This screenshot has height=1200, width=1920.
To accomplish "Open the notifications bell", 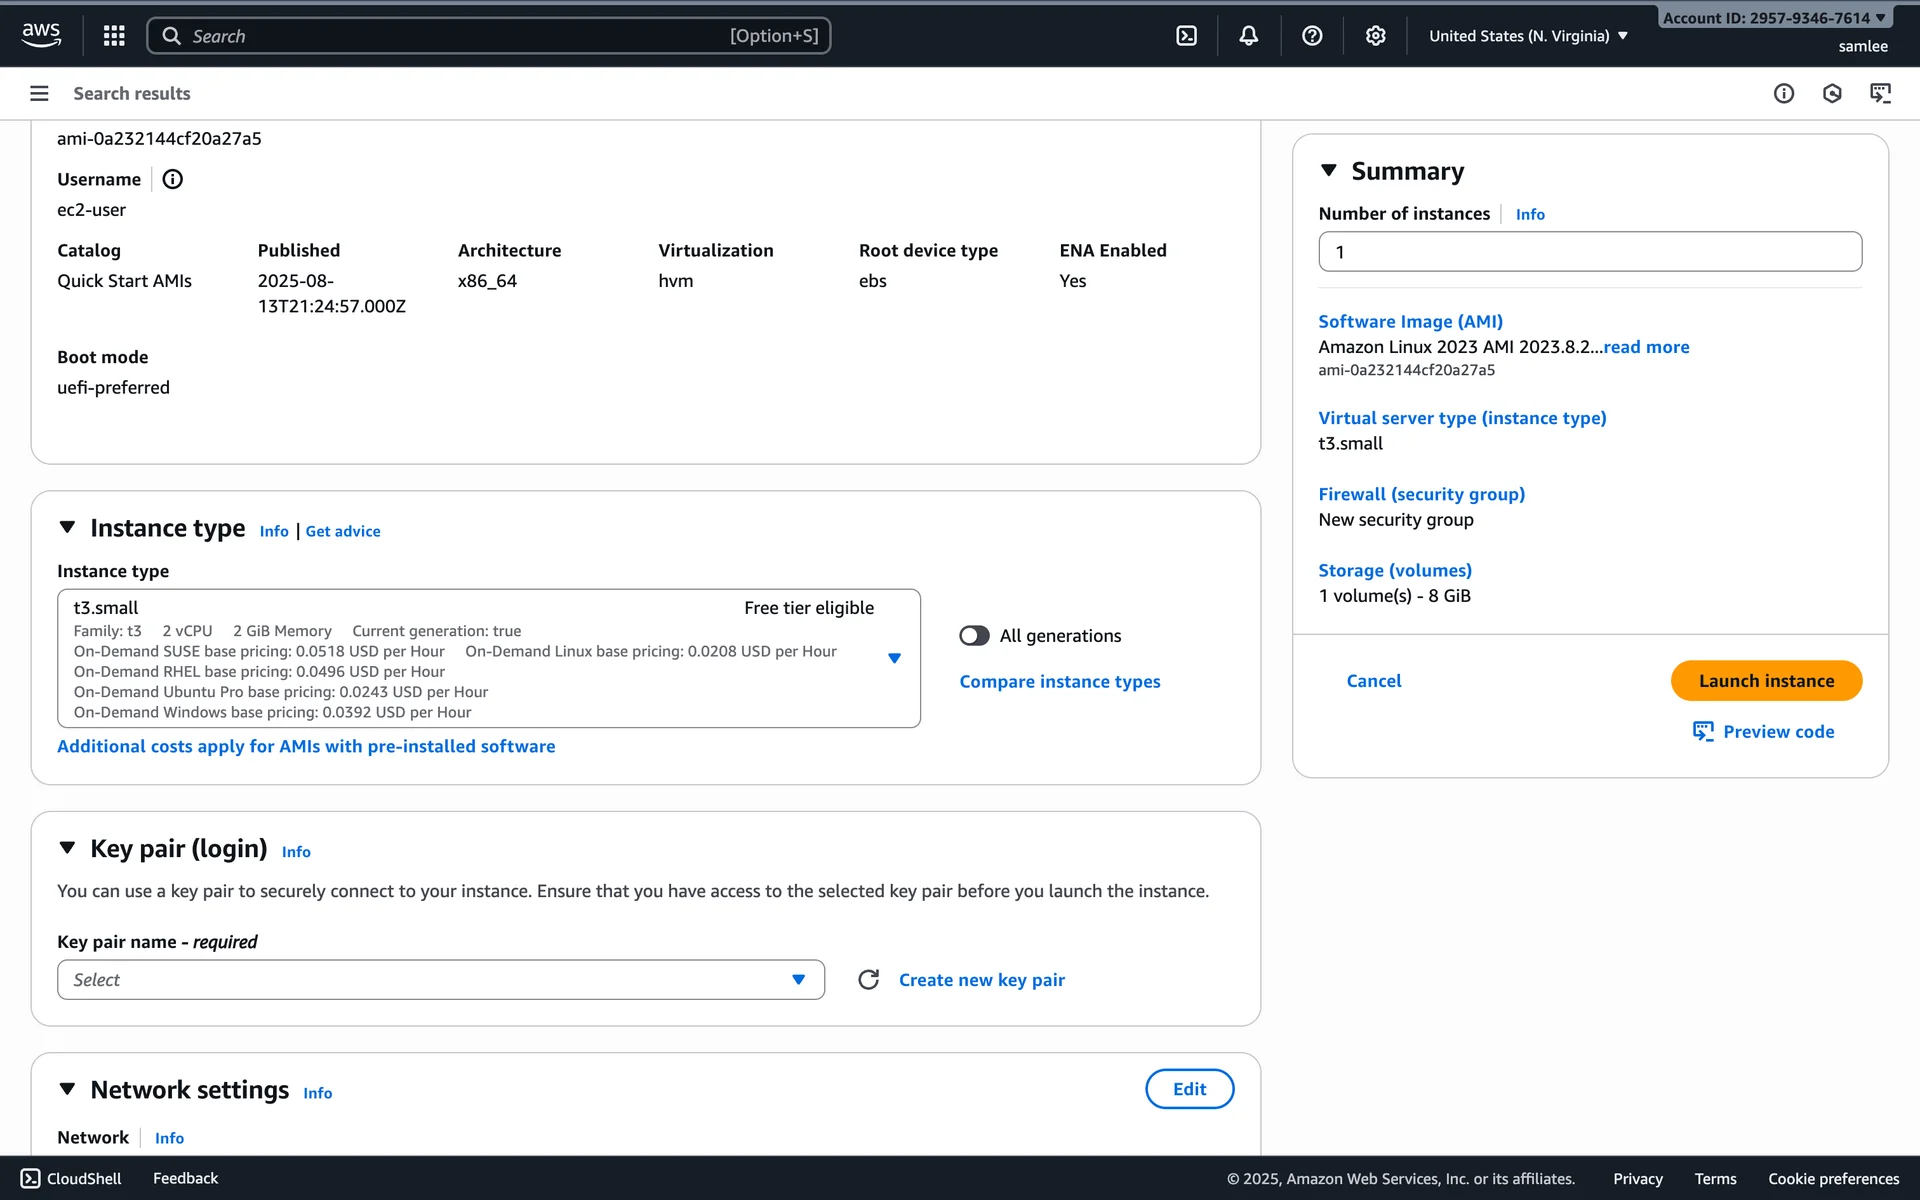I will pos(1249,36).
